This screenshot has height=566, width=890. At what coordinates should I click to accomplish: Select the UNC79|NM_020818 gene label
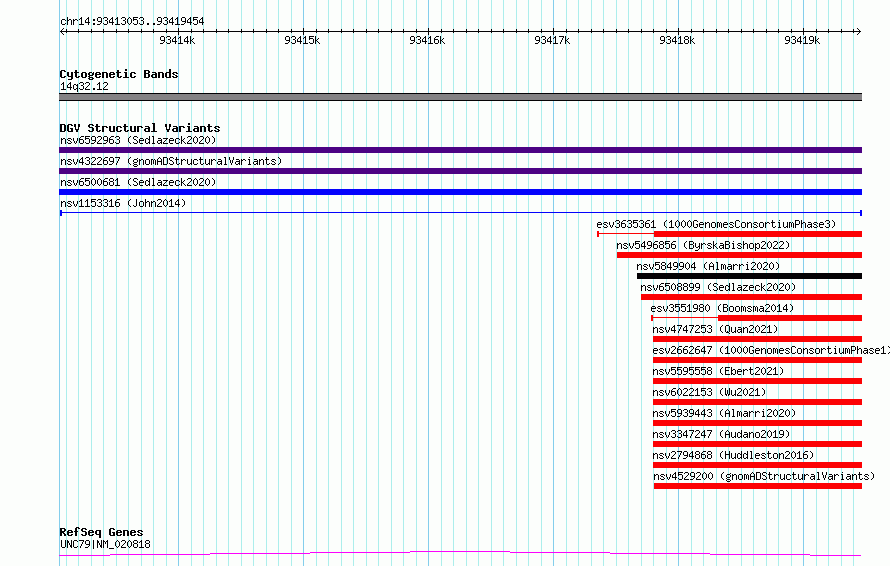105,544
